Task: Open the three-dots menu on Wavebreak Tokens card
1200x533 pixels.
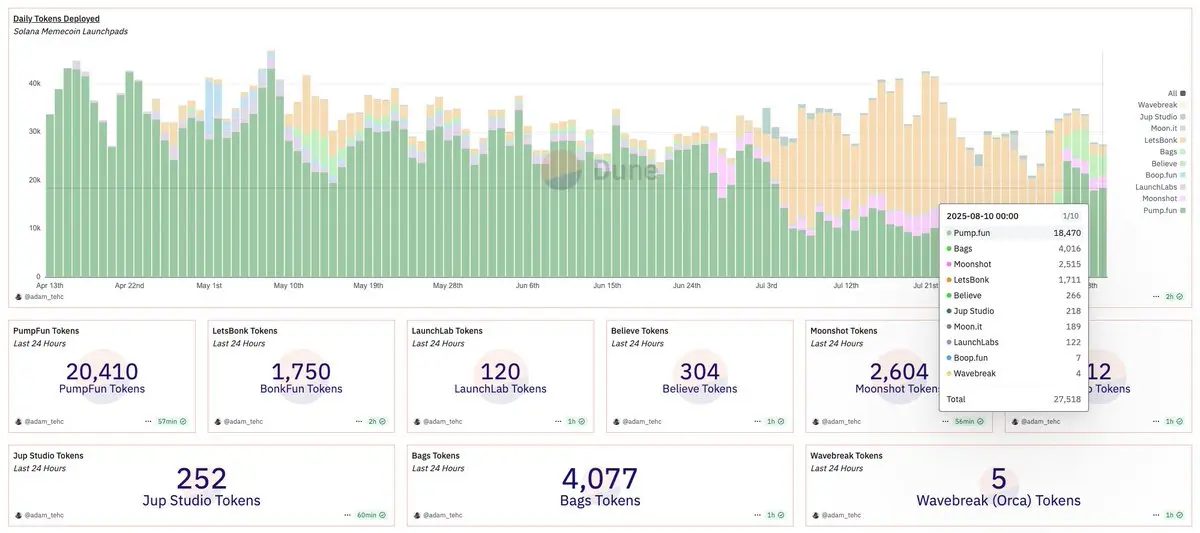Action: click(x=1155, y=515)
